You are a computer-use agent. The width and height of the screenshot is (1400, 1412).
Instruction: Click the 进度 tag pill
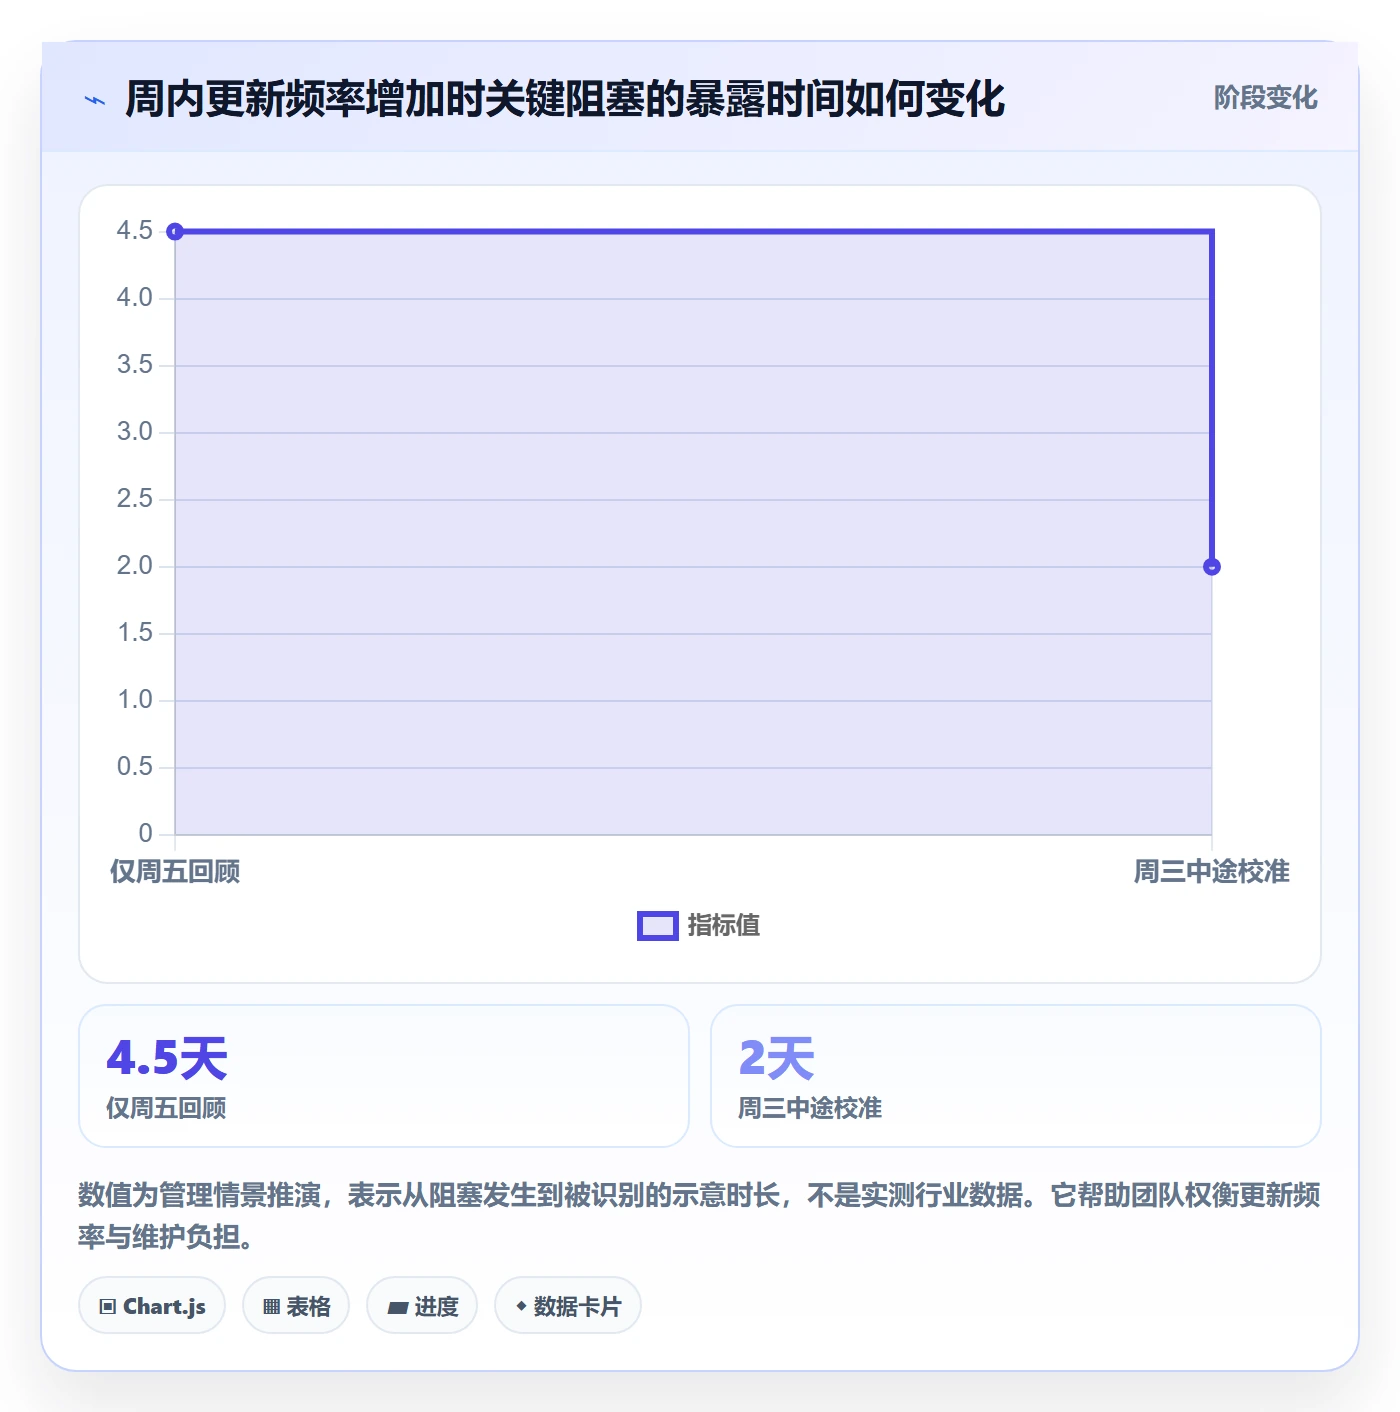click(422, 1306)
